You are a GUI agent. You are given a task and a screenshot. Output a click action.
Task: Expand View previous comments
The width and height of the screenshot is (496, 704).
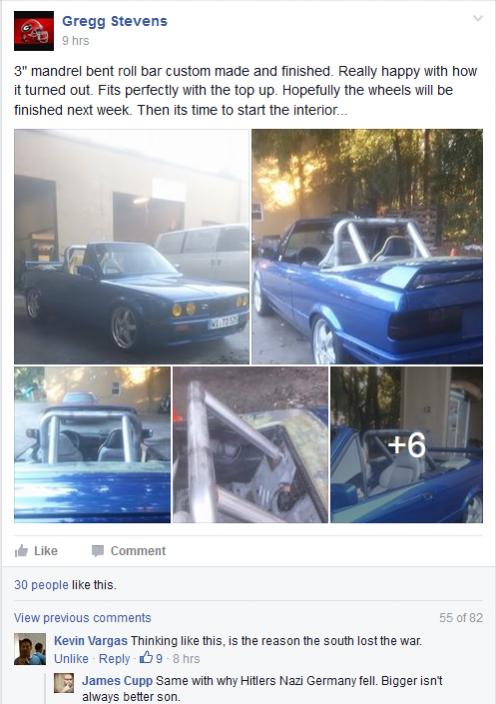tap(83, 618)
